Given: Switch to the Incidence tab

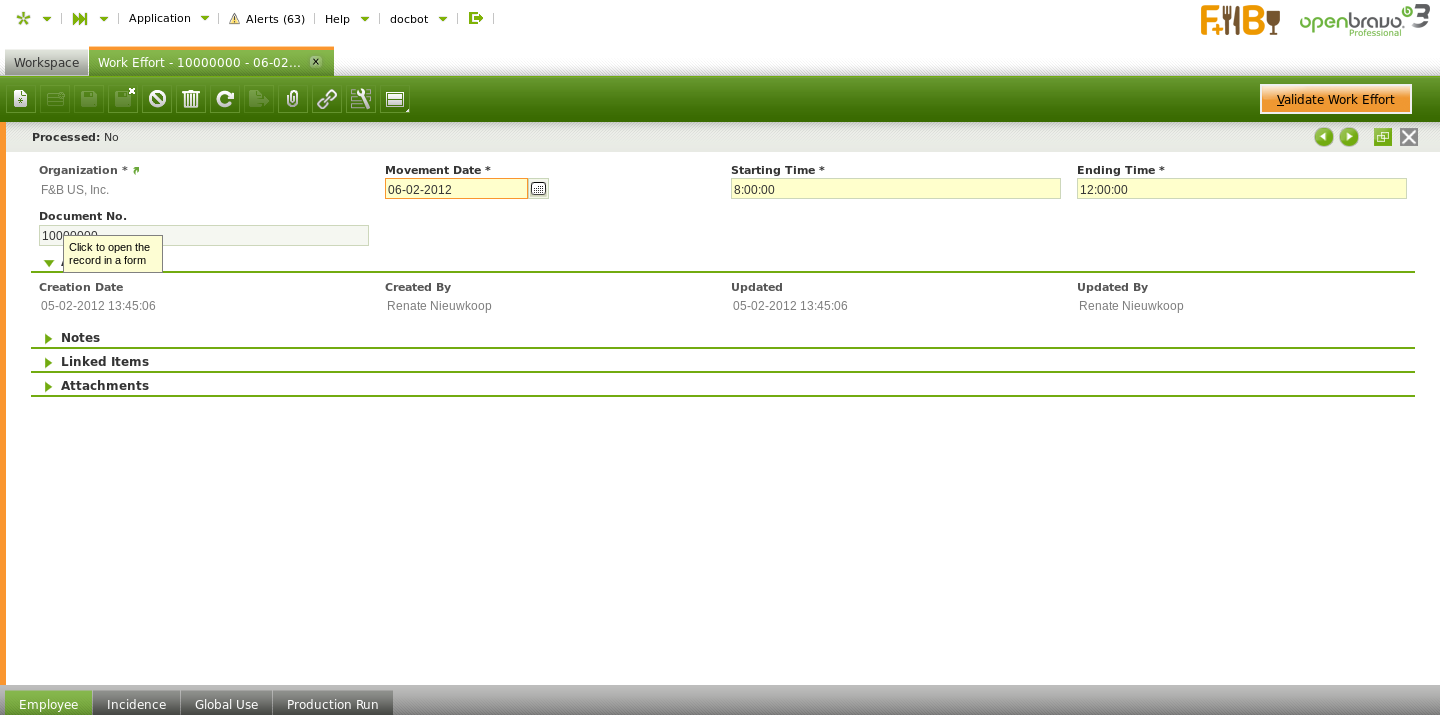Looking at the screenshot, I should tap(136, 704).
